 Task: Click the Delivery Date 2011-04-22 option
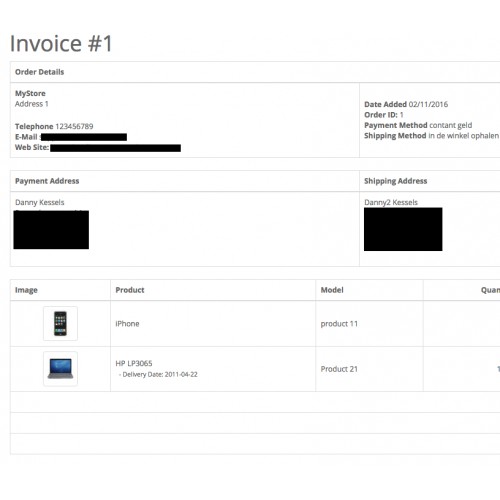(158, 374)
